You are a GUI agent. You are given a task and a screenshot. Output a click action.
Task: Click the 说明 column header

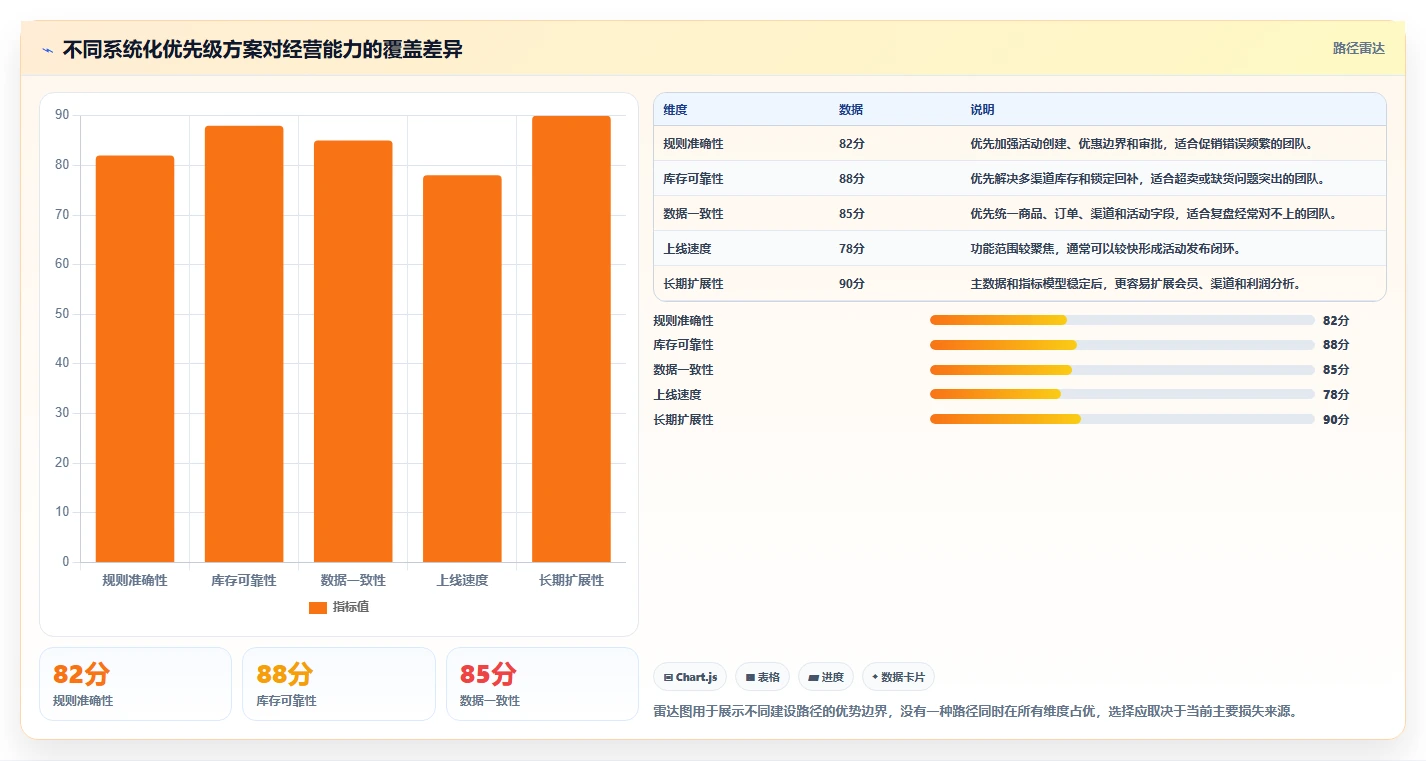(982, 110)
